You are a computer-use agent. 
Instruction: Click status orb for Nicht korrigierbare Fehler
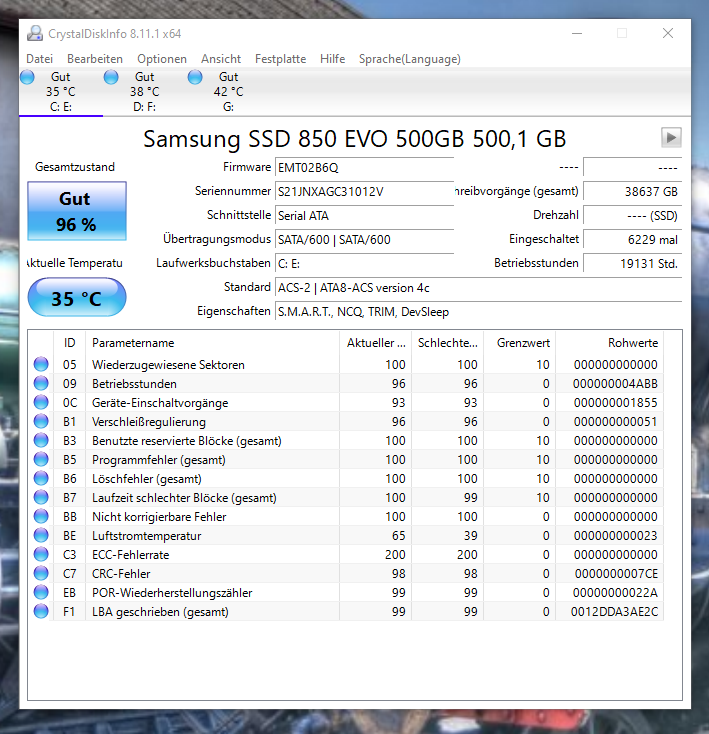click(x=41, y=516)
